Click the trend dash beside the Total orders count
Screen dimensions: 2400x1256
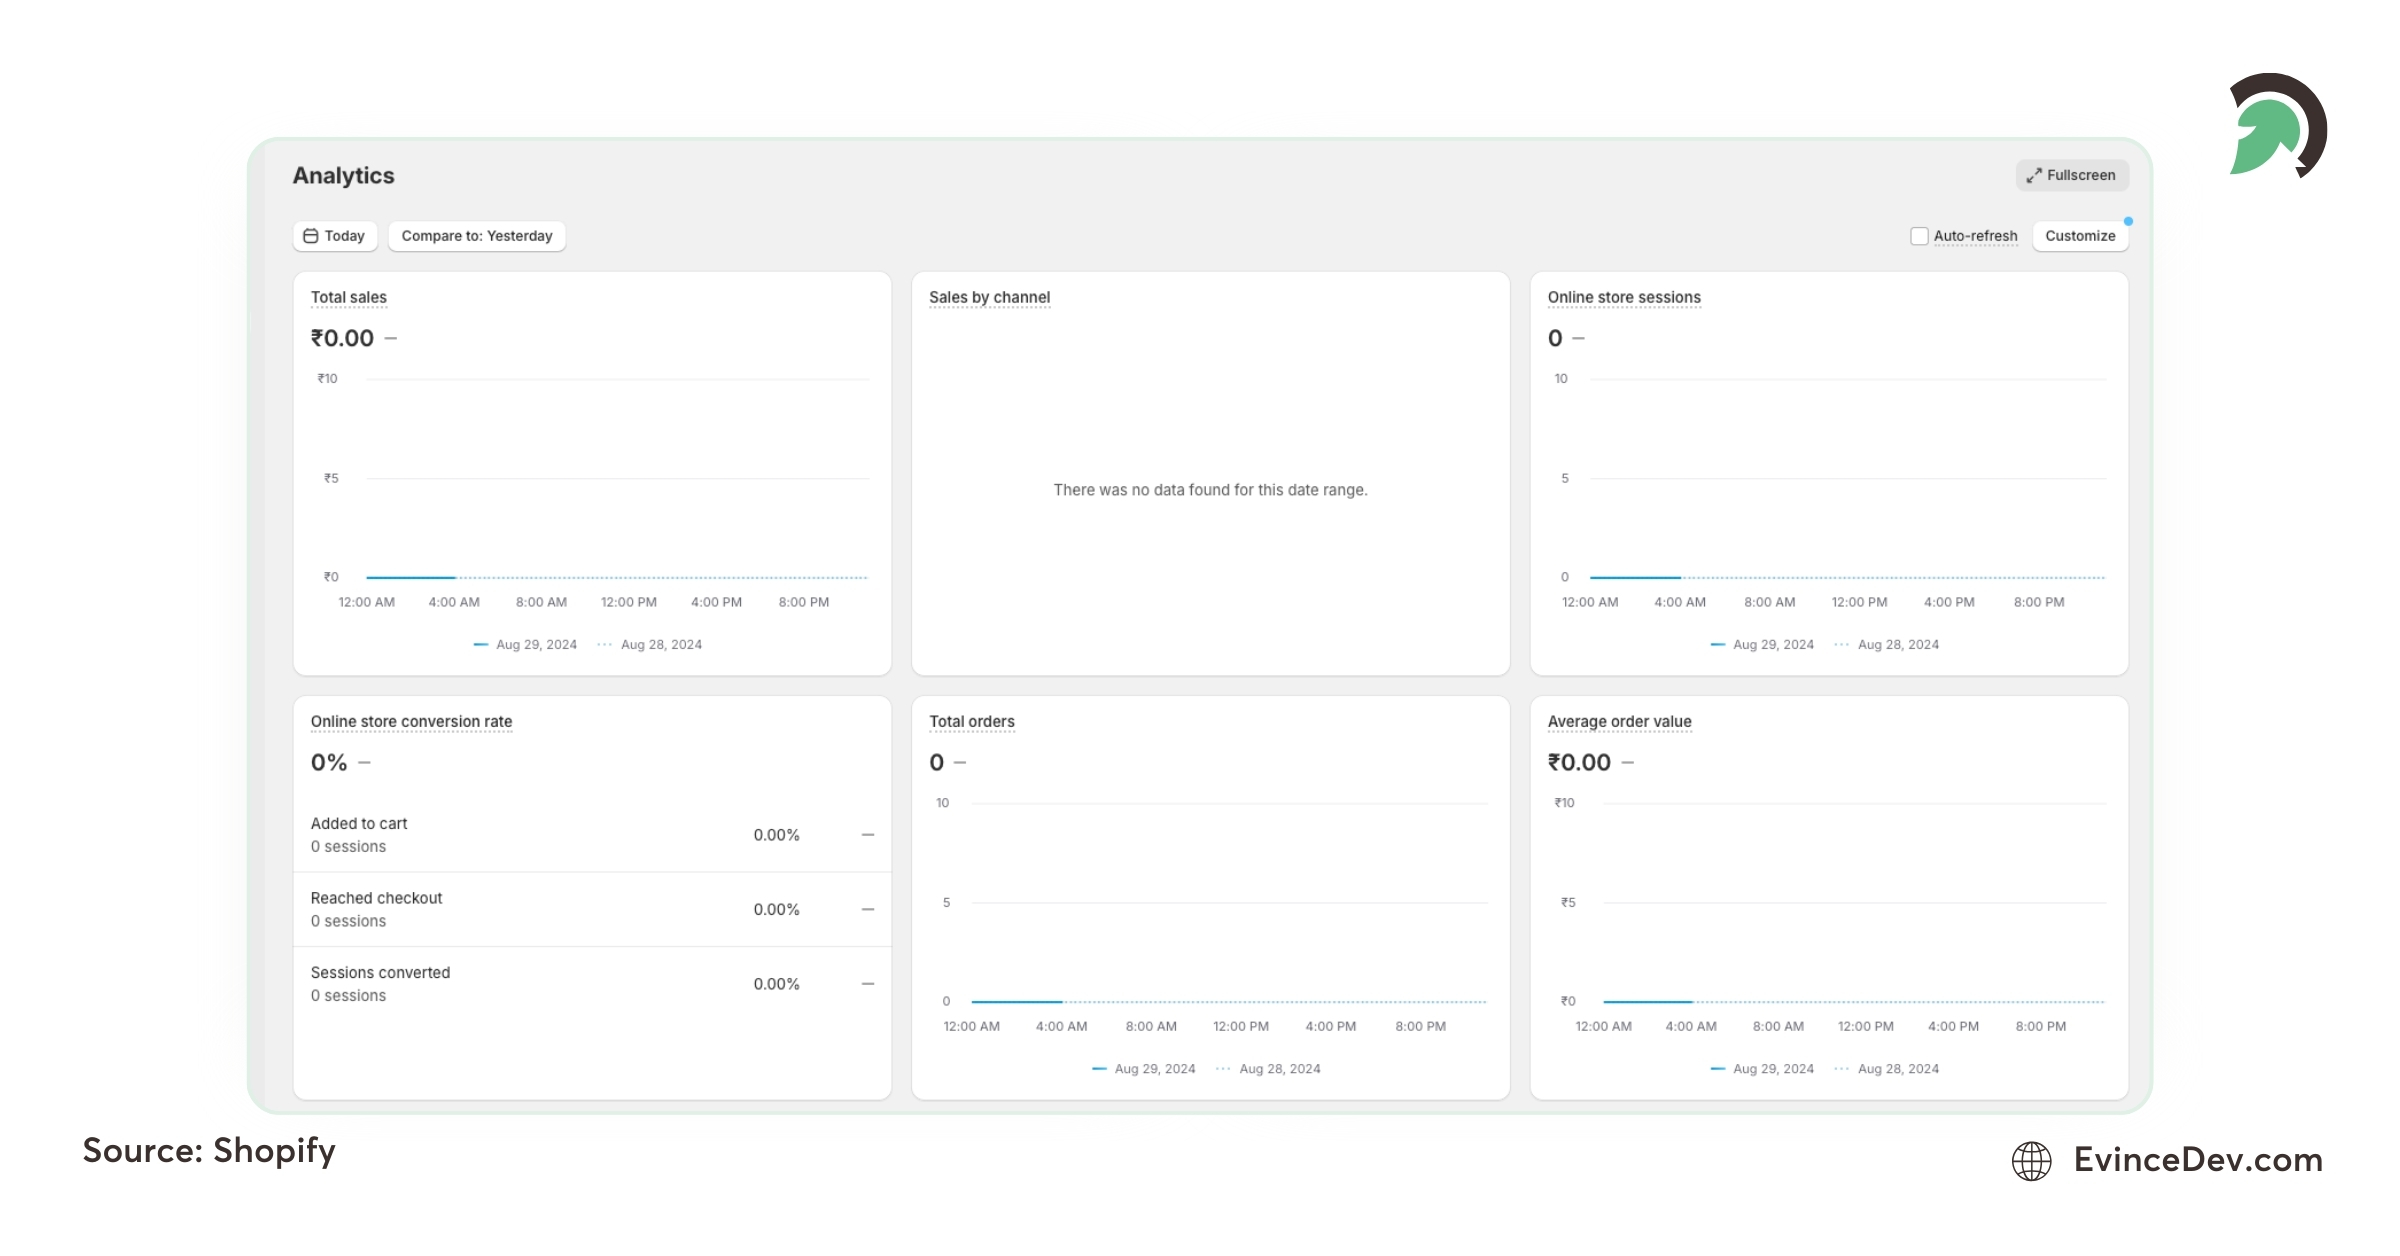coord(961,763)
